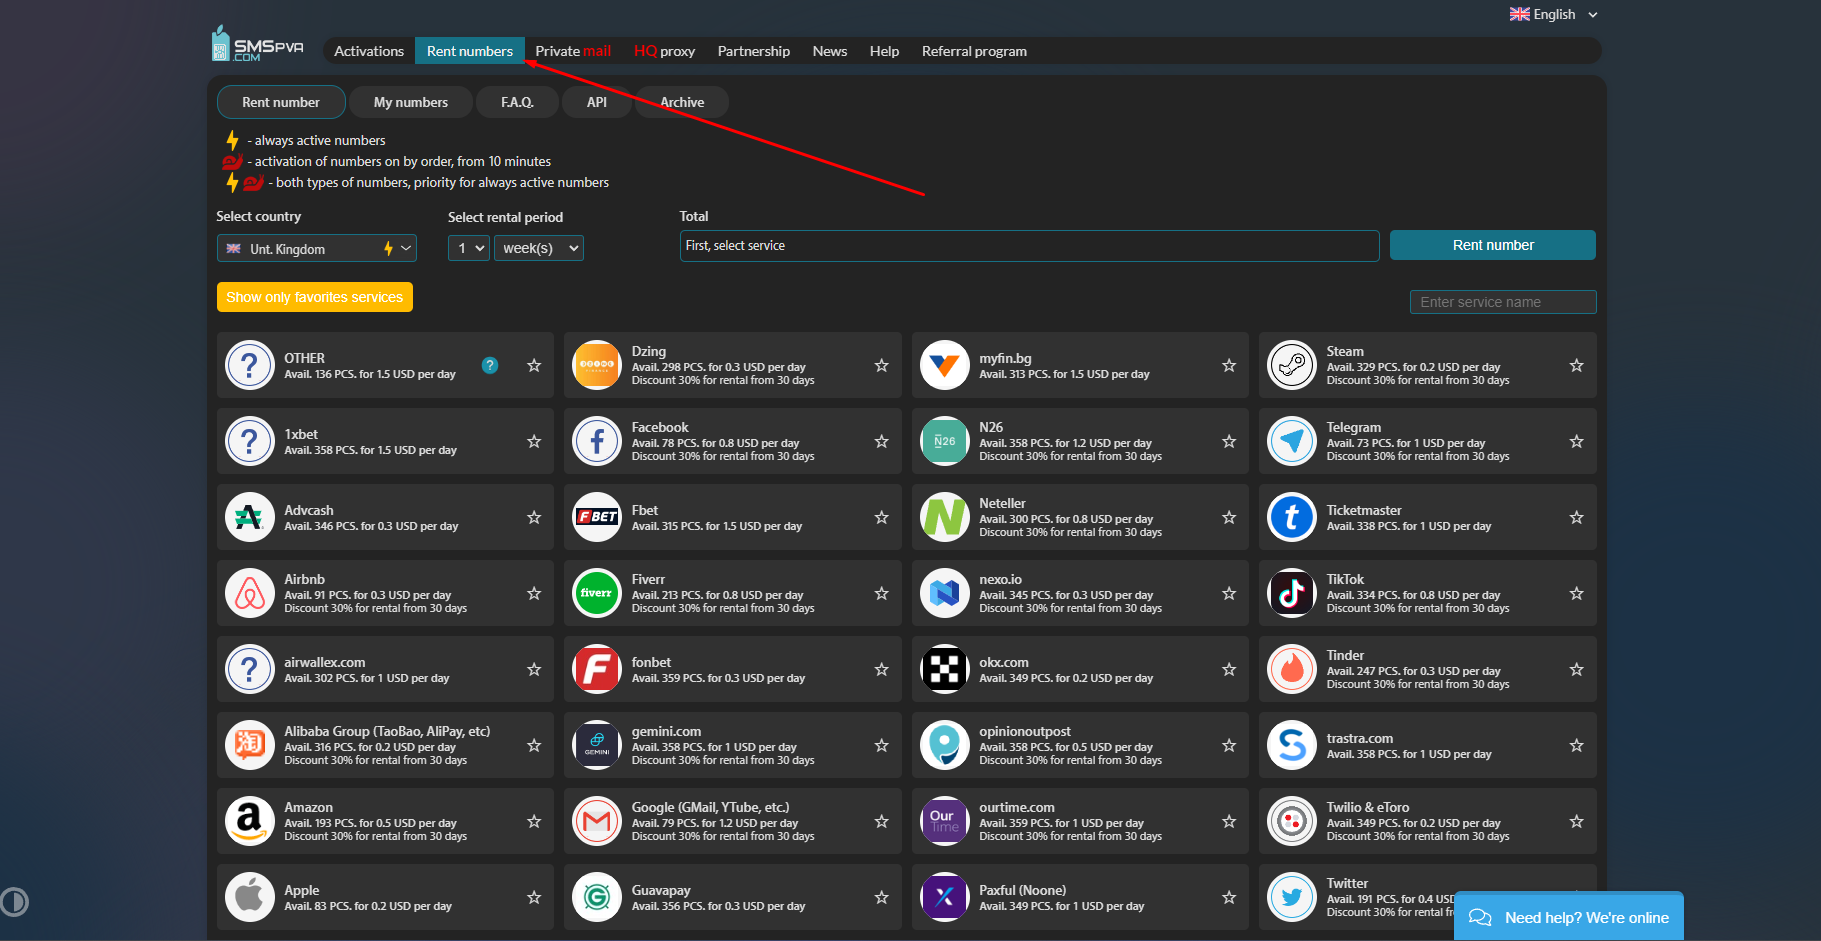The image size is (1821, 941).
Task: Open the Partnership menu item
Action: point(754,51)
